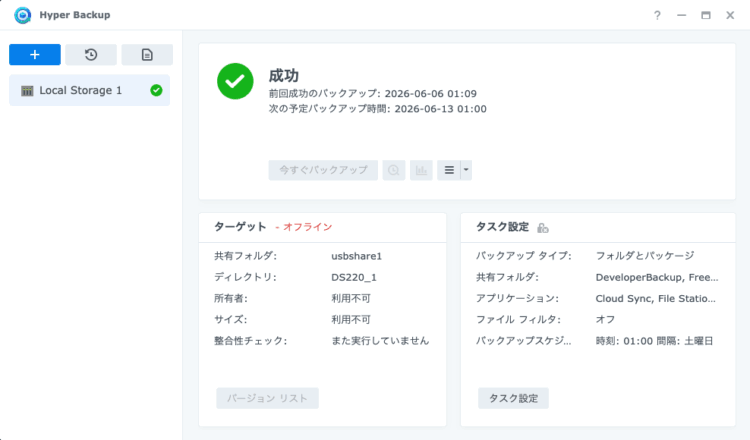The height and width of the screenshot is (440, 750).
Task: Click the Hyper Backup app logo
Action: pos(22,15)
